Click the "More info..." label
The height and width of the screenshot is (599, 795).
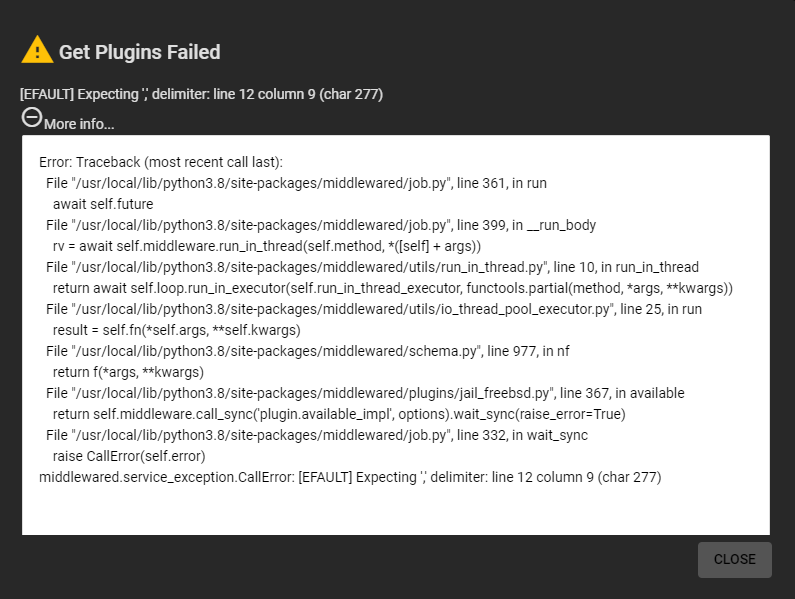[79, 124]
